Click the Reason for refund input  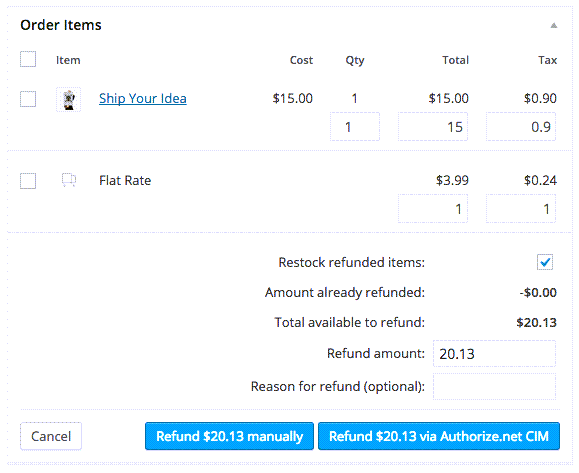pos(494,387)
